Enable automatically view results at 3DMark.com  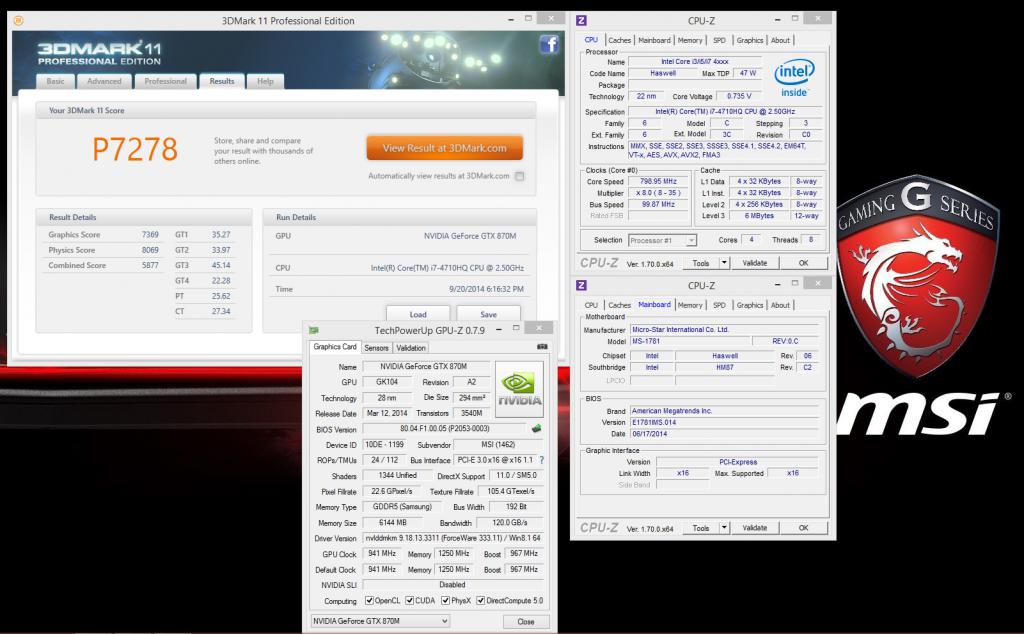click(x=519, y=176)
